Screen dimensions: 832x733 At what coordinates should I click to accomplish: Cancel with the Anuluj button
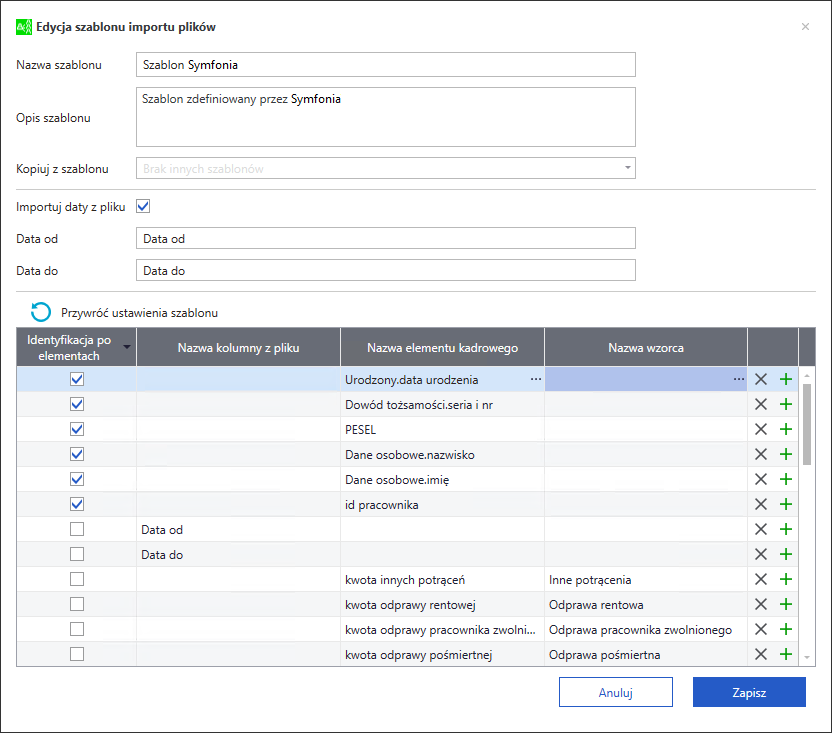click(616, 692)
